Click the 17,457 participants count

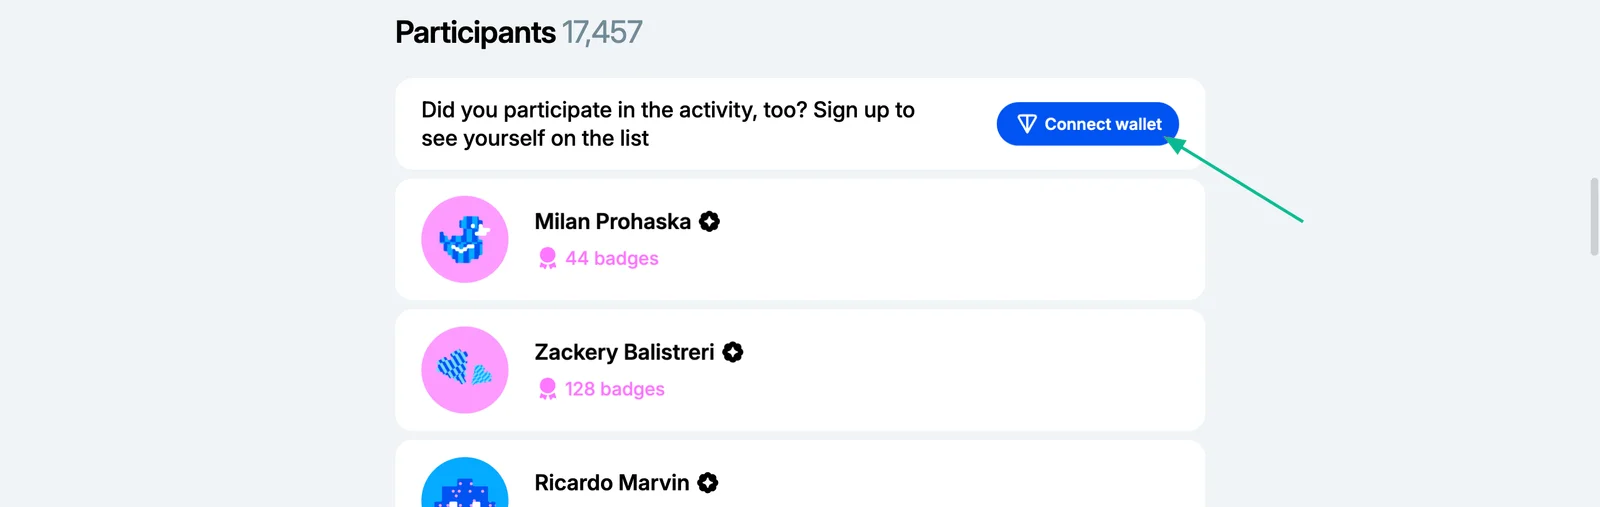coord(602,32)
